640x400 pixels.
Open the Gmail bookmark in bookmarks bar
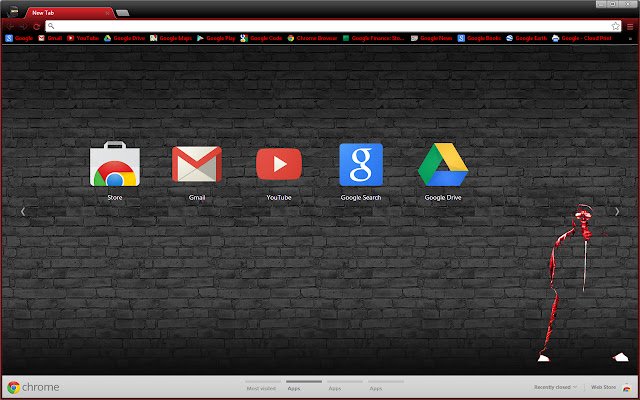(50, 38)
